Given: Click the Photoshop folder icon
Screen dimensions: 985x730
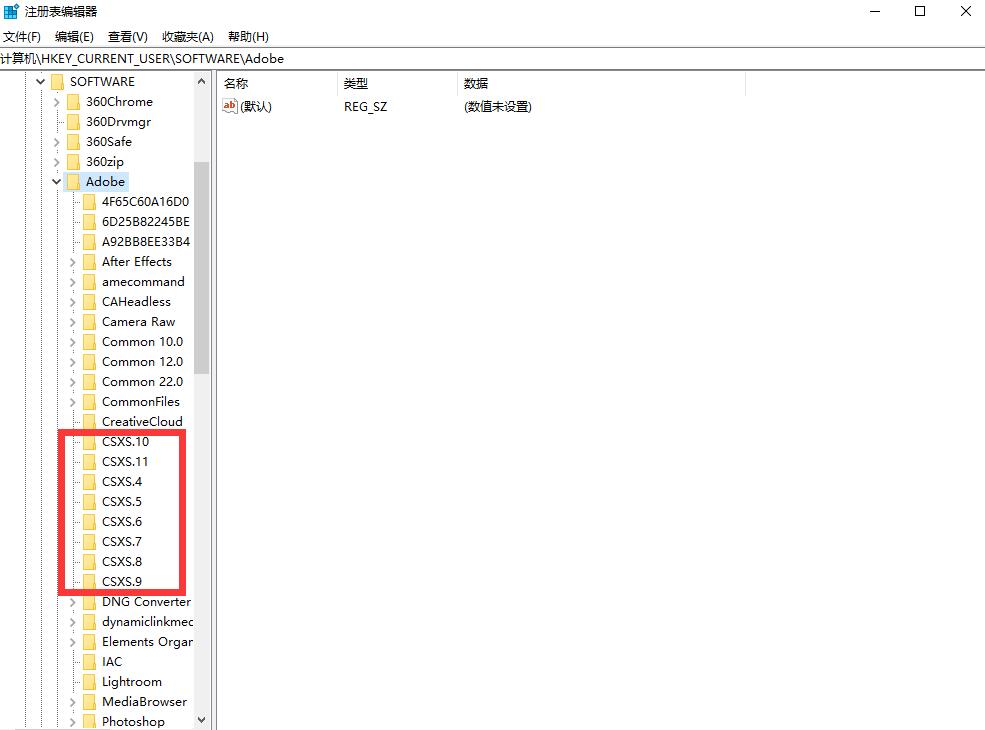Looking at the screenshot, I should click(89, 720).
